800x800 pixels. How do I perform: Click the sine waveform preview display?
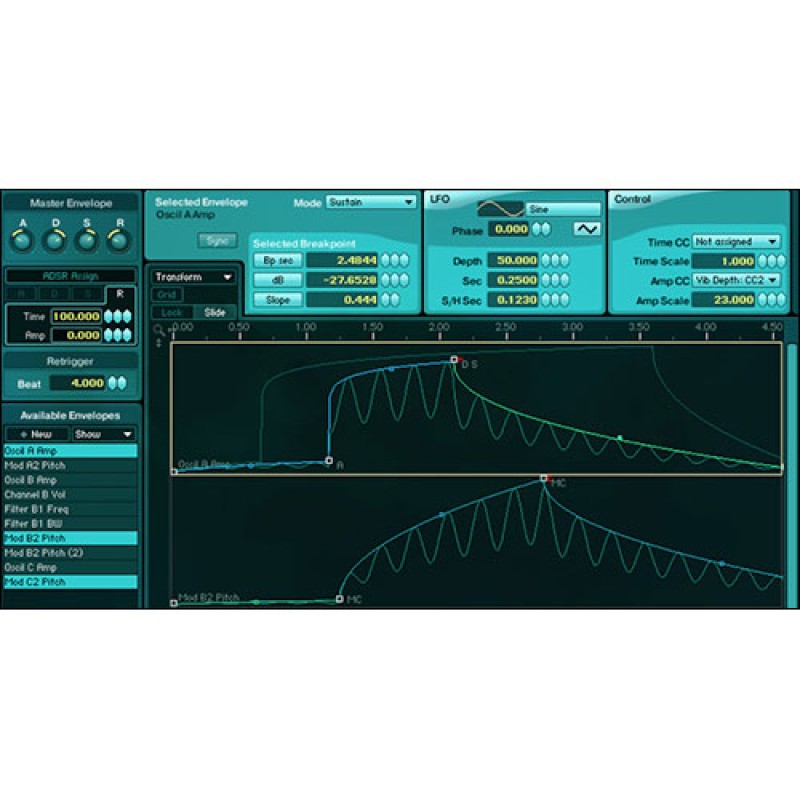[x=500, y=209]
